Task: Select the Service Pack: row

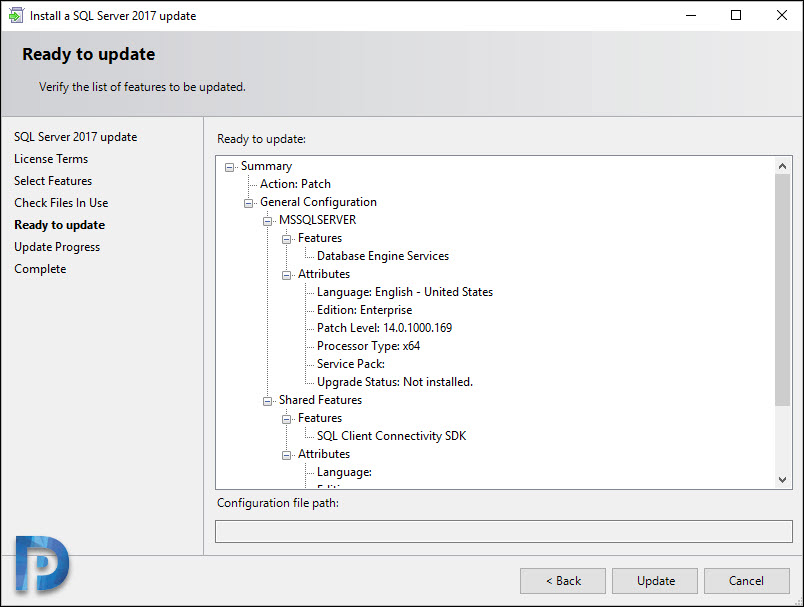Action: [x=351, y=364]
